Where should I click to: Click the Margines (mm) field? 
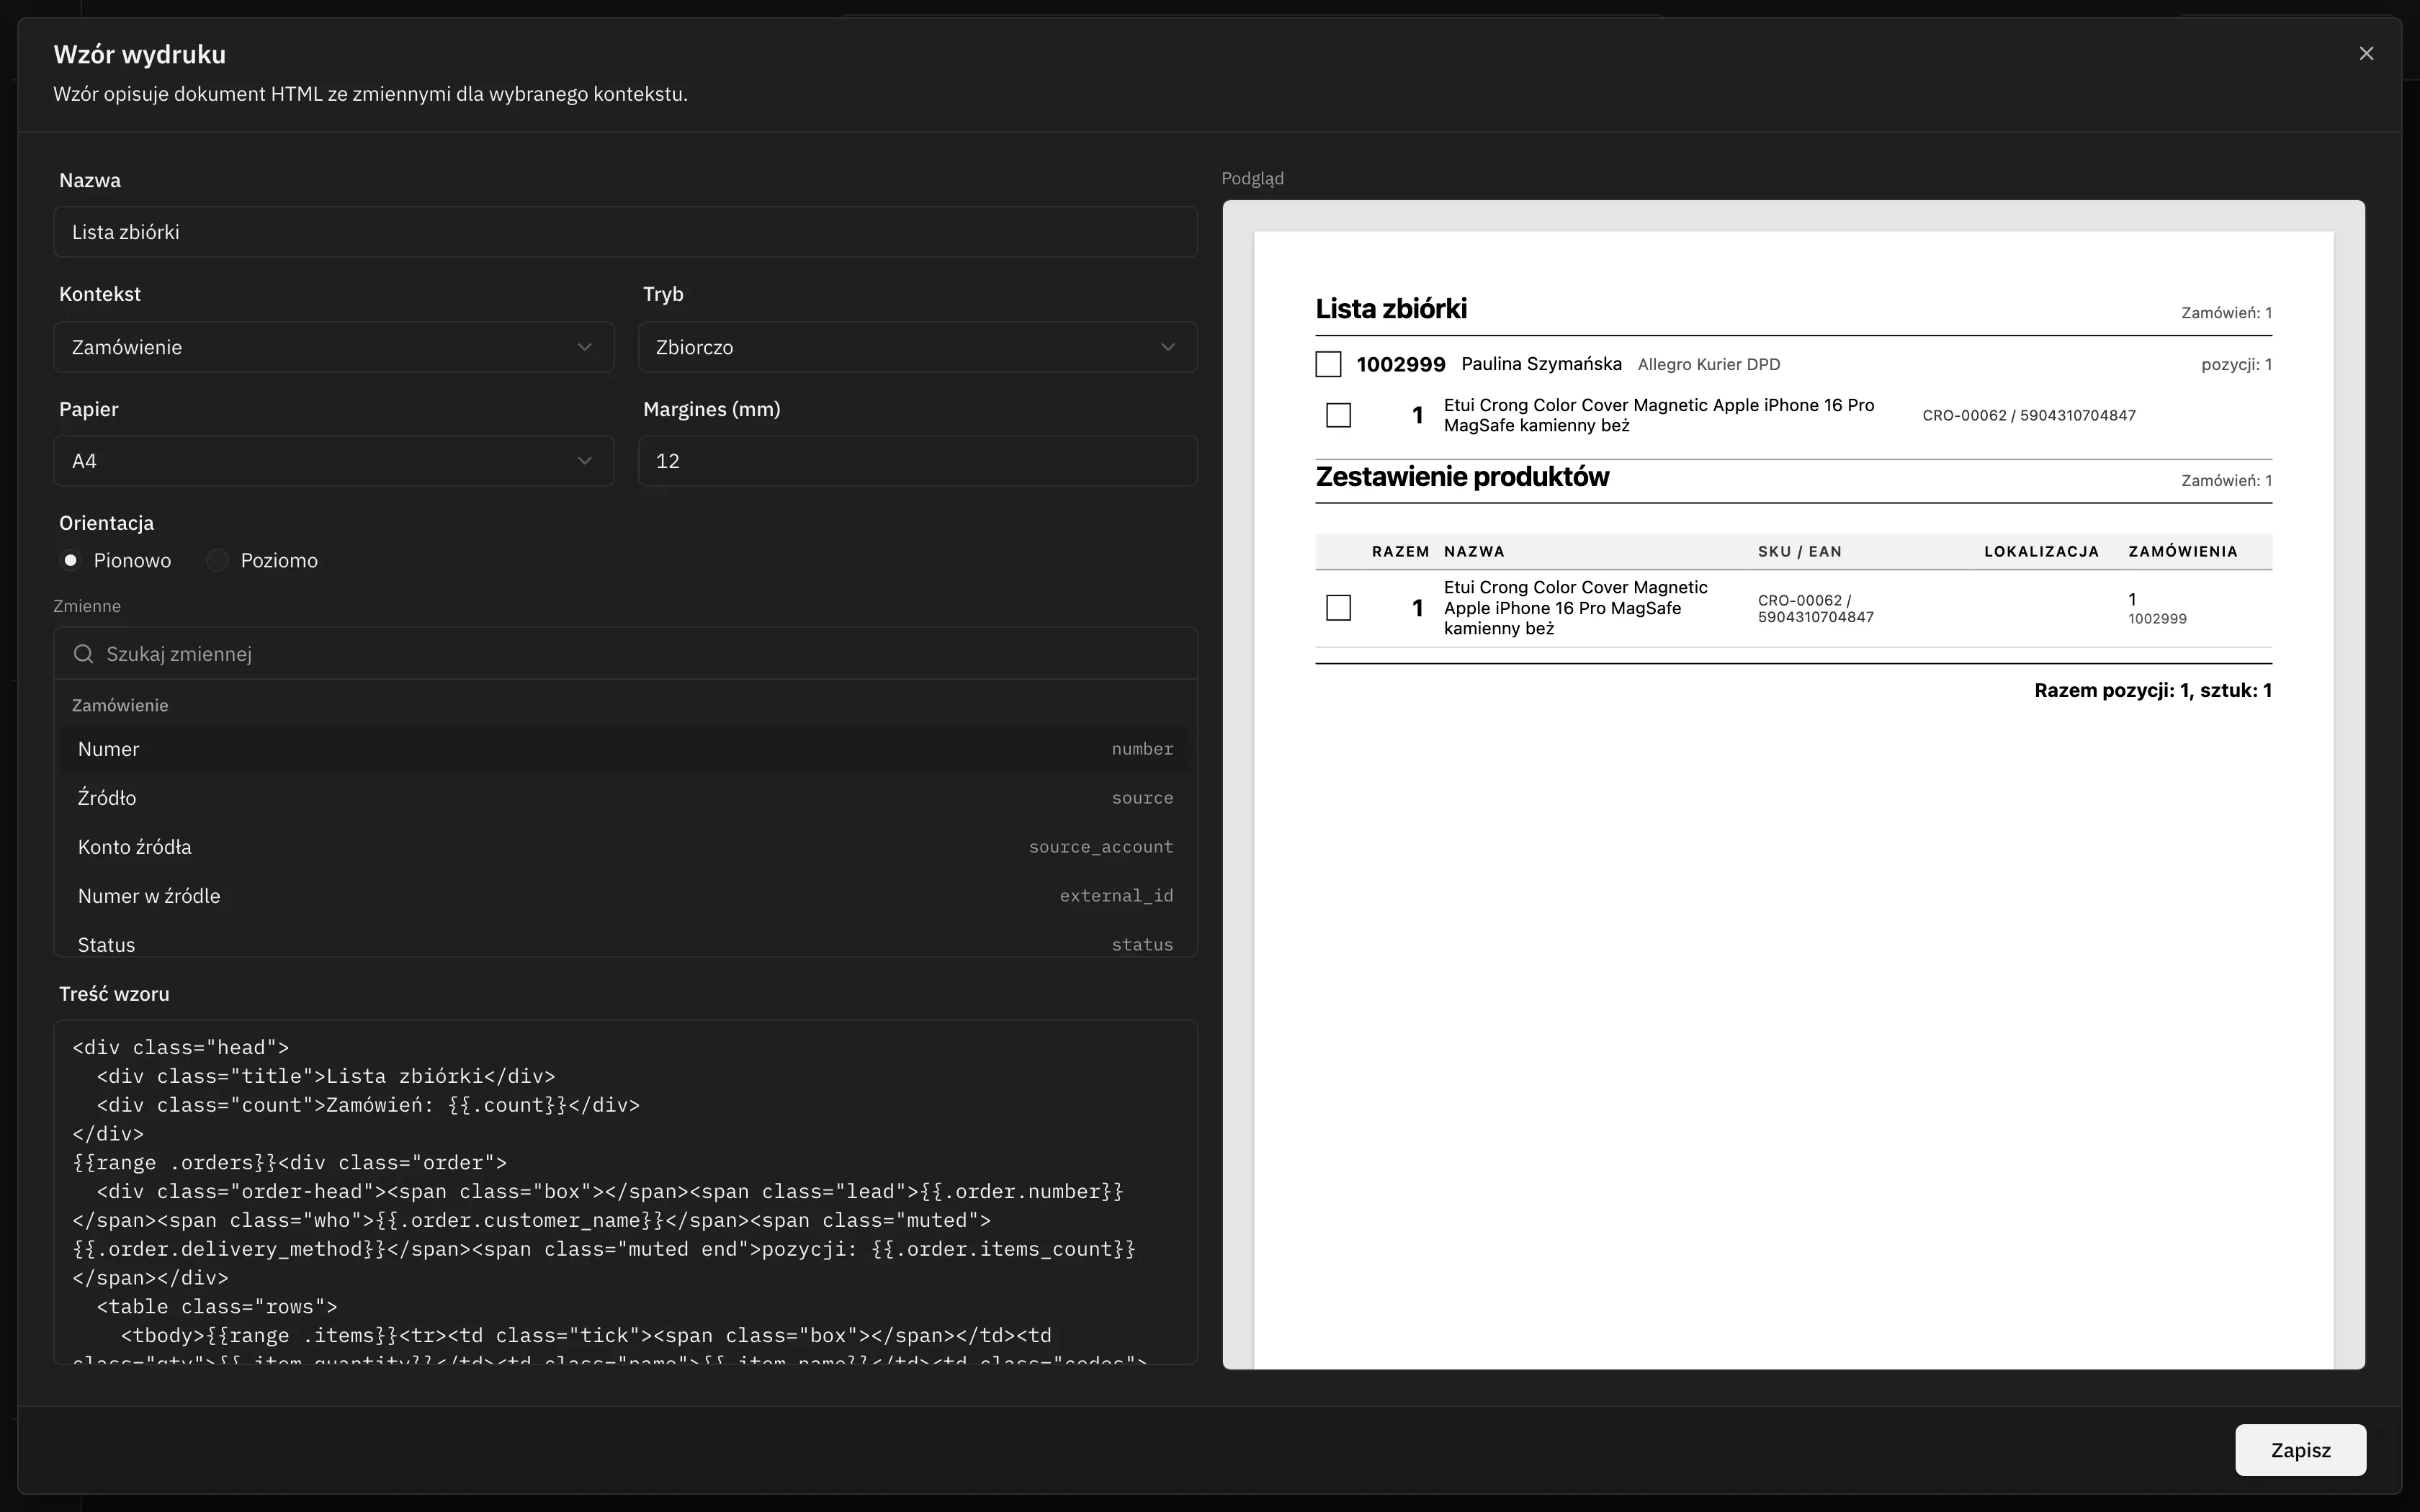(x=918, y=461)
